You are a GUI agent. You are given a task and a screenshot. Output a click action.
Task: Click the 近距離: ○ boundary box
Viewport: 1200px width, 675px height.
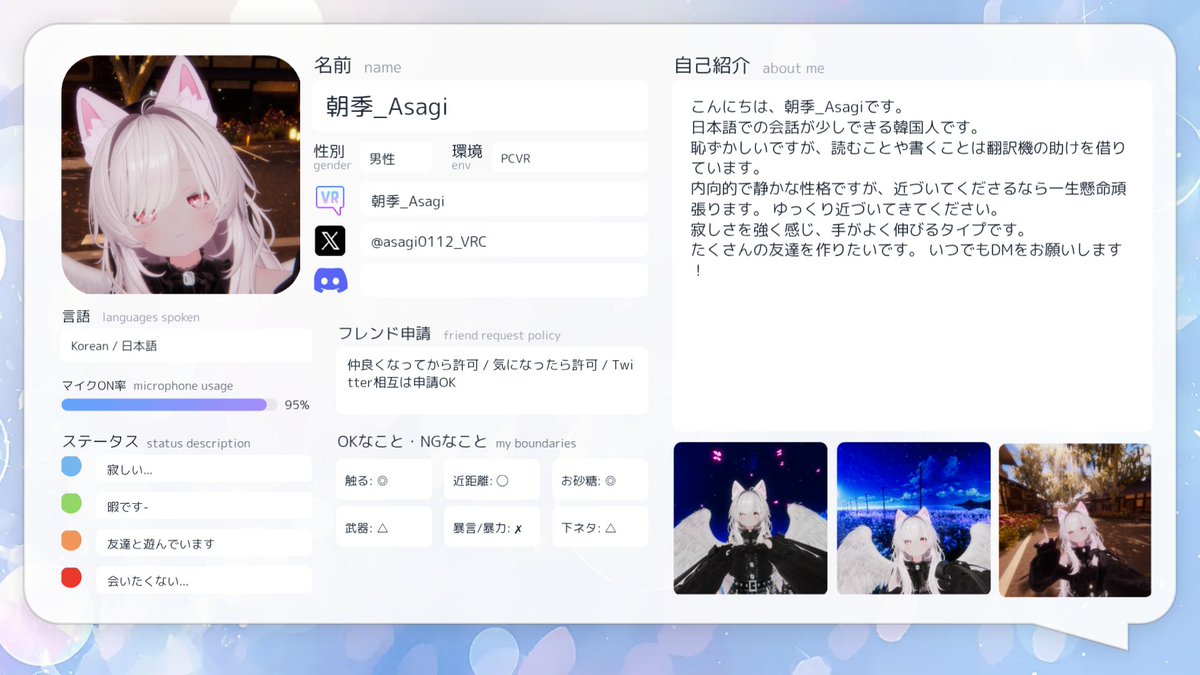tap(492, 480)
